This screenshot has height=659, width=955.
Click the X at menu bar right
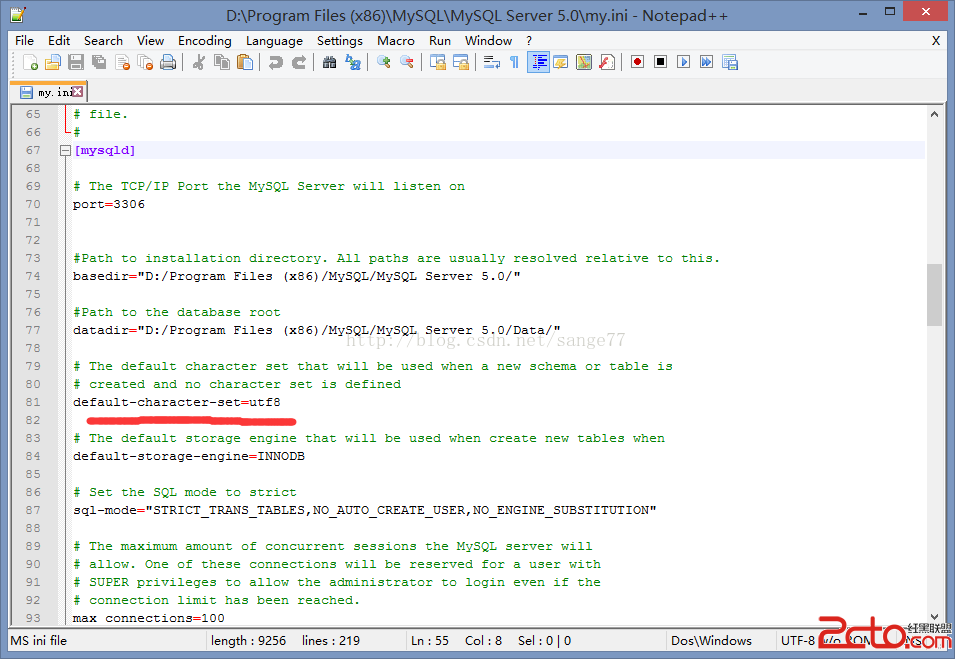pos(936,41)
